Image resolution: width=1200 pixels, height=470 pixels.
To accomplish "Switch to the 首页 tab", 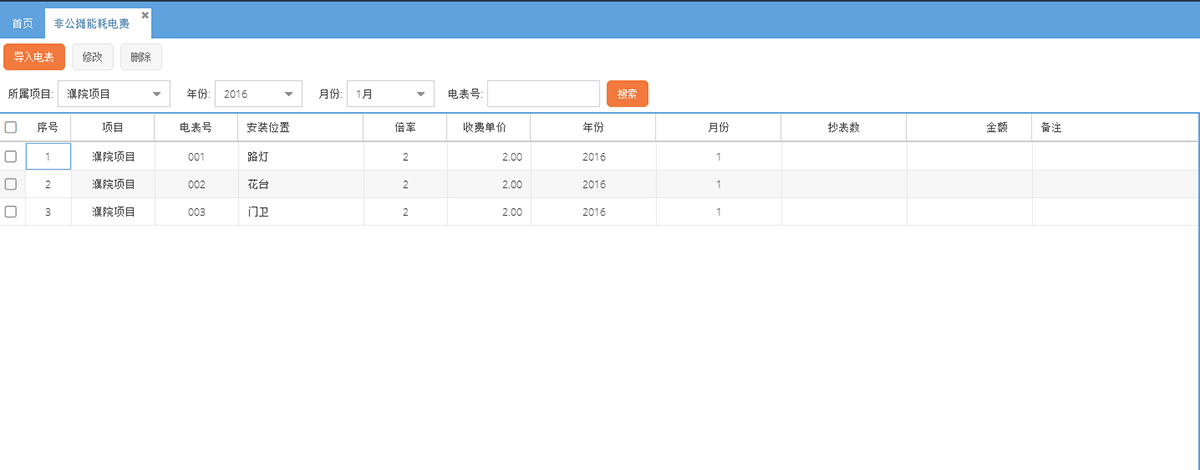I will click(22, 23).
